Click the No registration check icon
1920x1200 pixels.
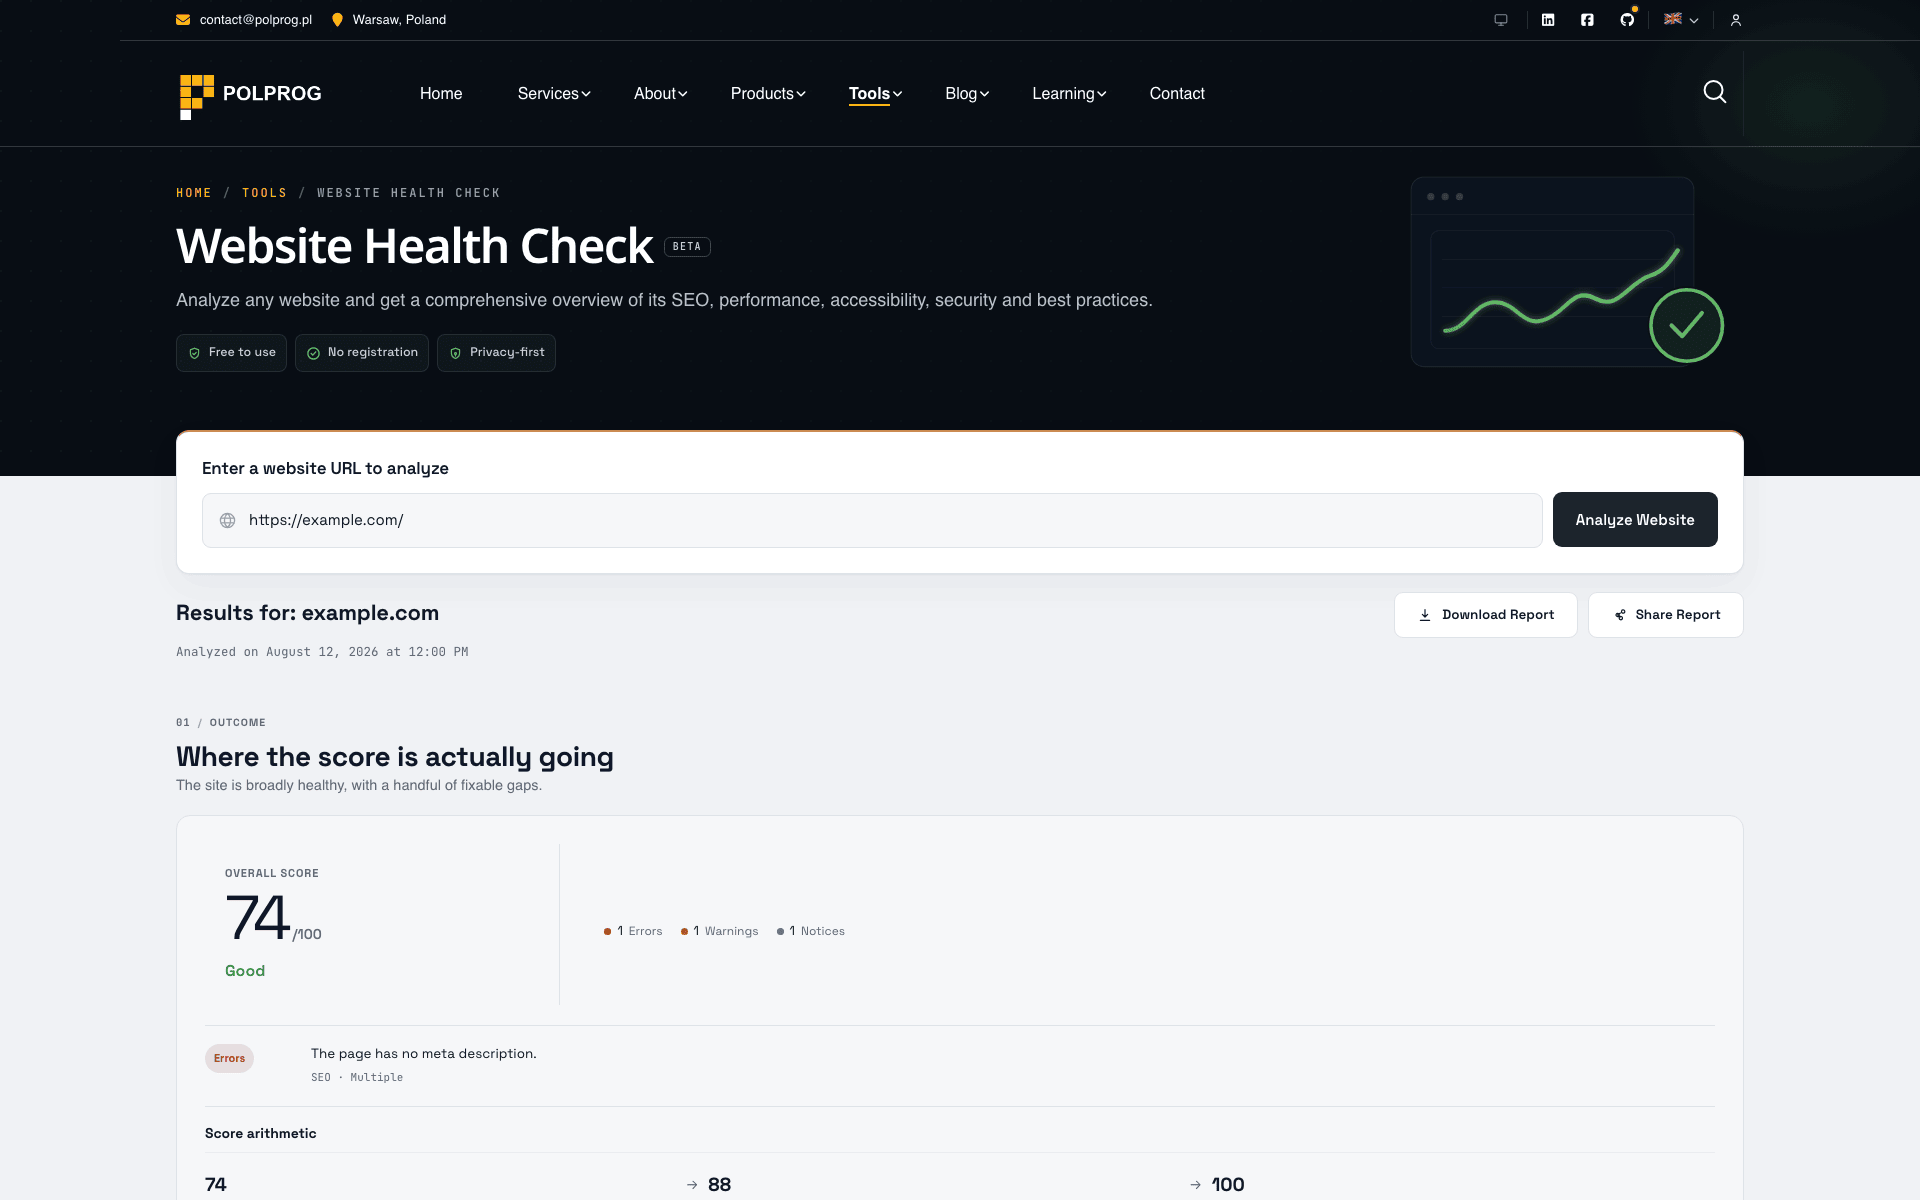314,353
